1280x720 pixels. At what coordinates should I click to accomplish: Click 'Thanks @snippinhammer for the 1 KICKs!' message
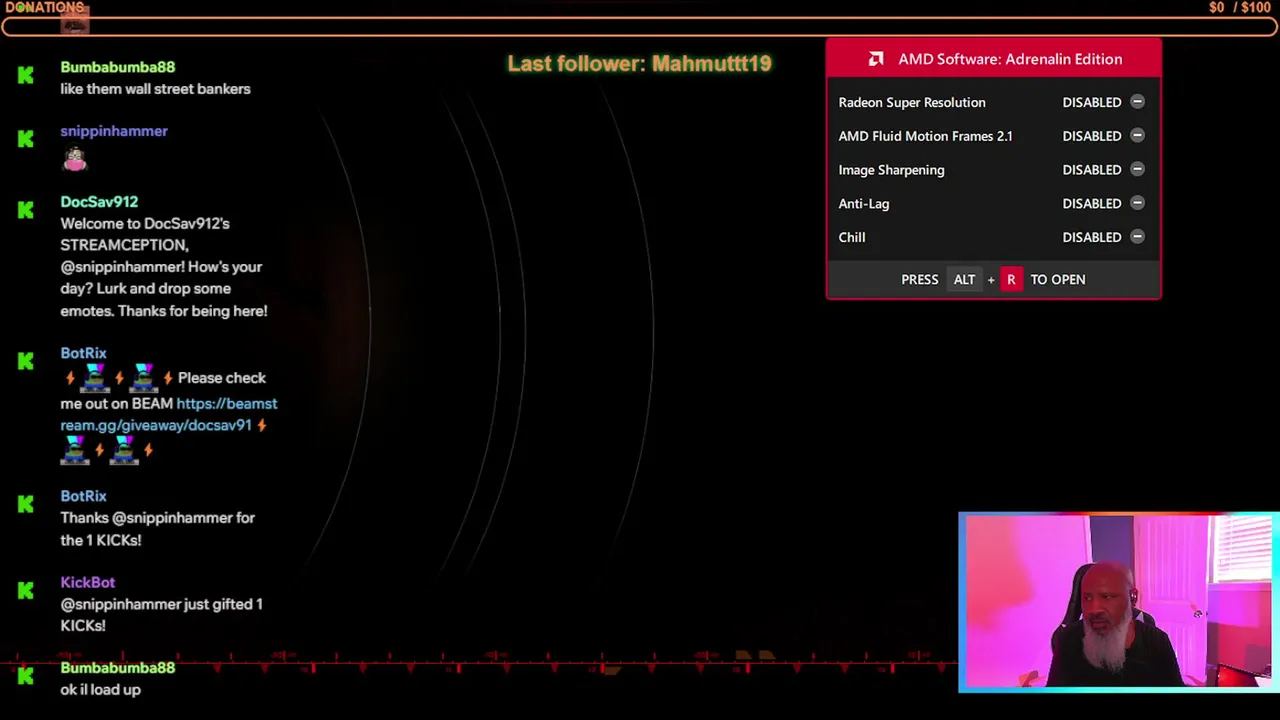(158, 529)
